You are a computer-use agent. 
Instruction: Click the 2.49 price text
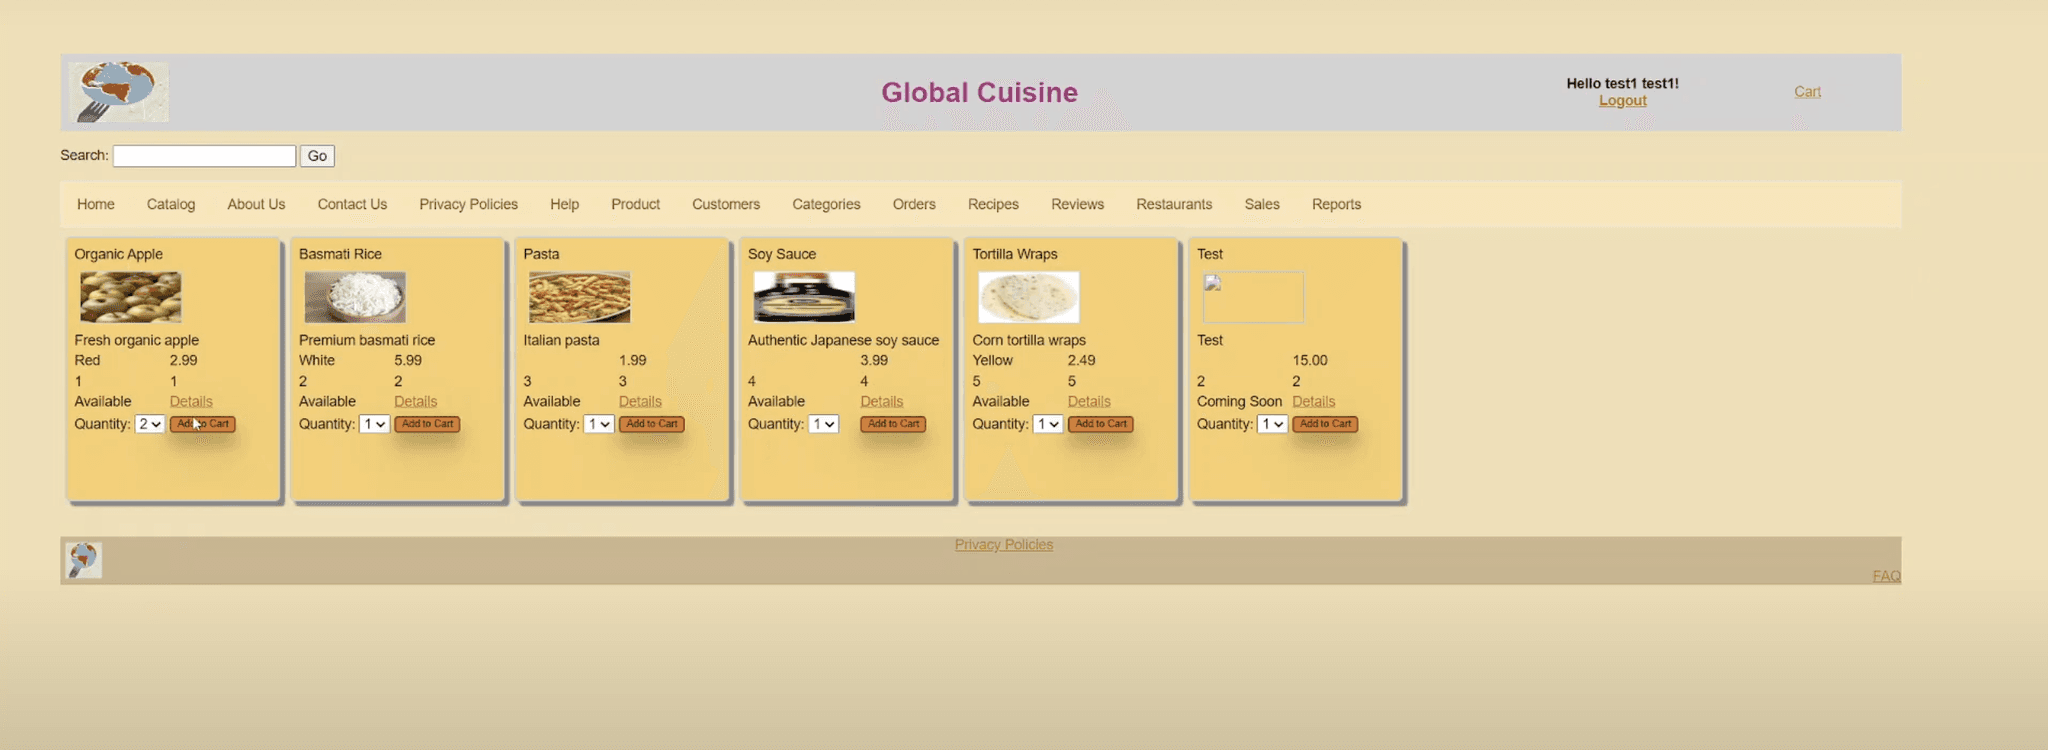coord(1081,361)
